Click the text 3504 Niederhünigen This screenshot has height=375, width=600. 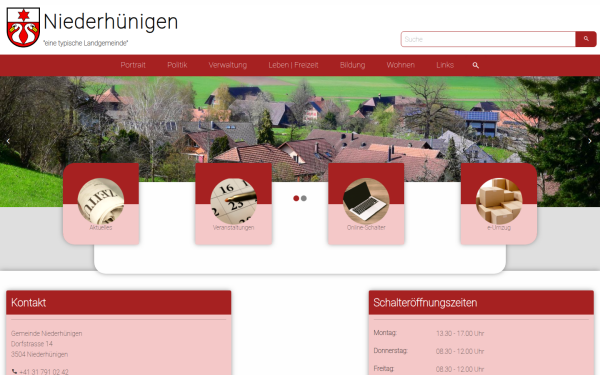39,354
